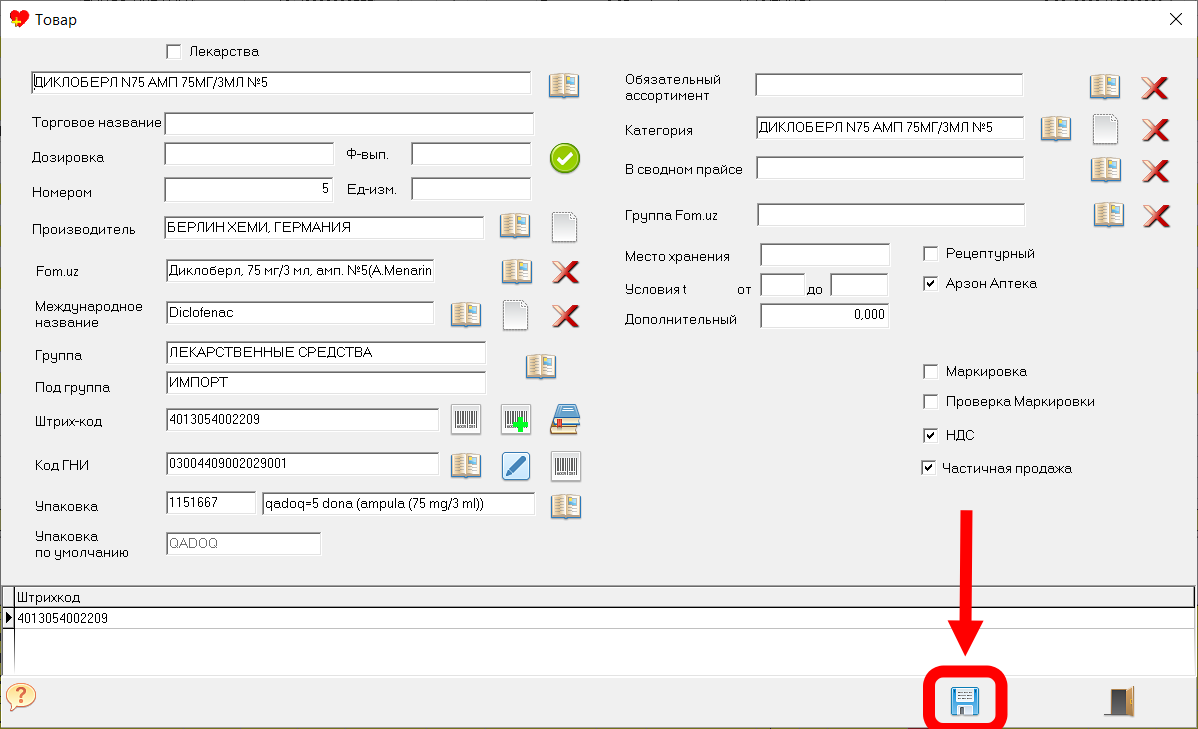Viewport: 1198px width, 729px height.
Task: Click the Diclofenac international name field
Action: pyautogui.click(x=300, y=313)
